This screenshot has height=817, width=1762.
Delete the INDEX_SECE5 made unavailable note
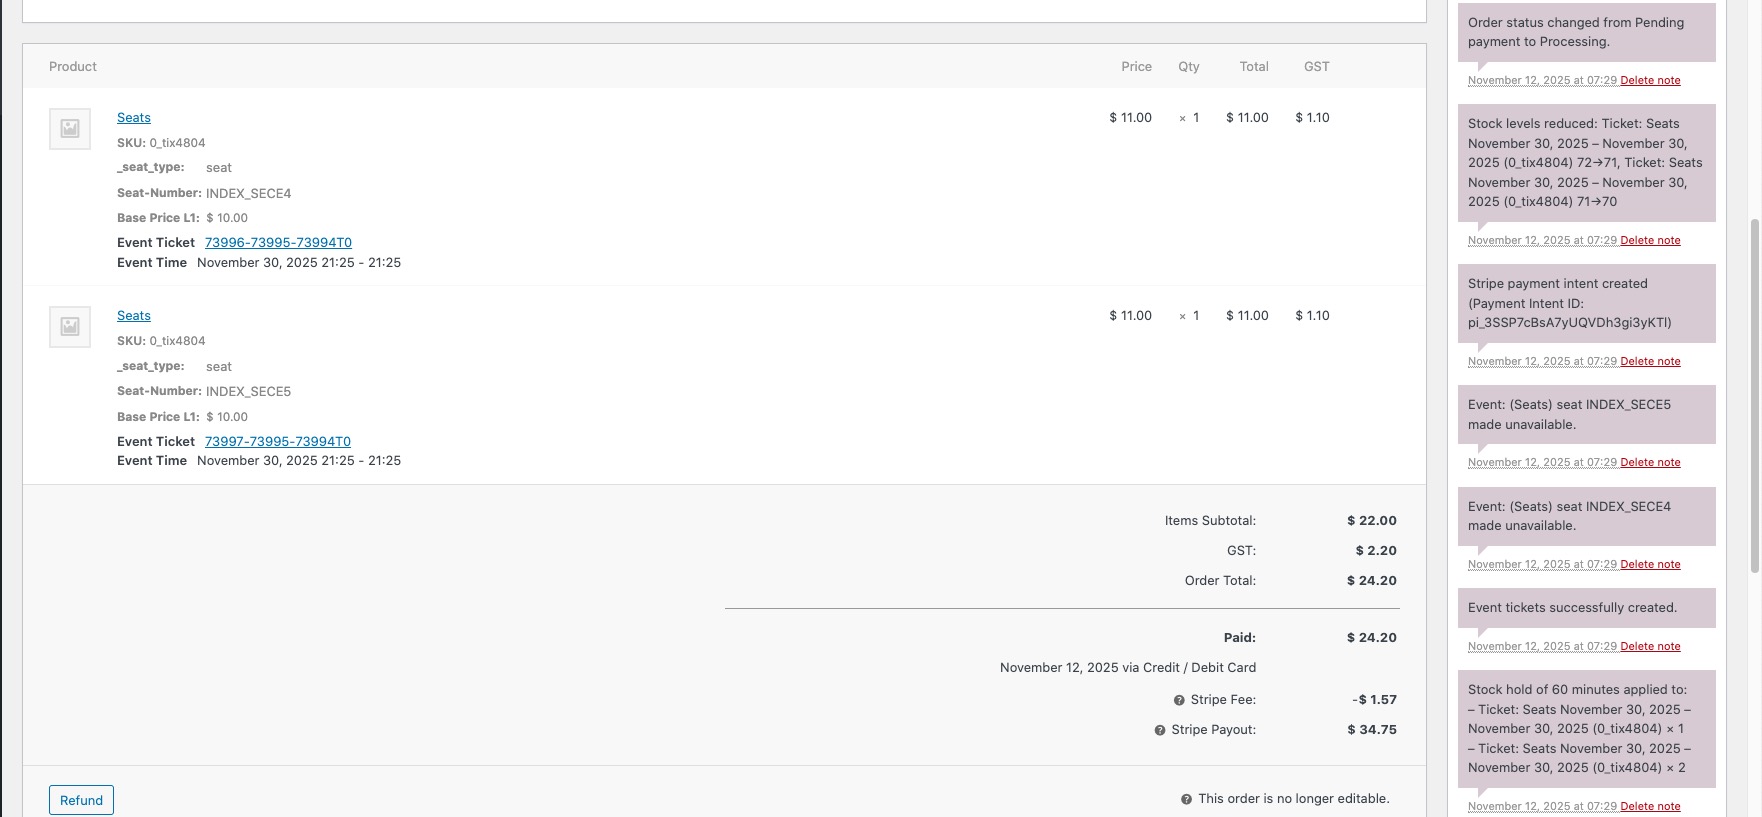(x=1650, y=463)
